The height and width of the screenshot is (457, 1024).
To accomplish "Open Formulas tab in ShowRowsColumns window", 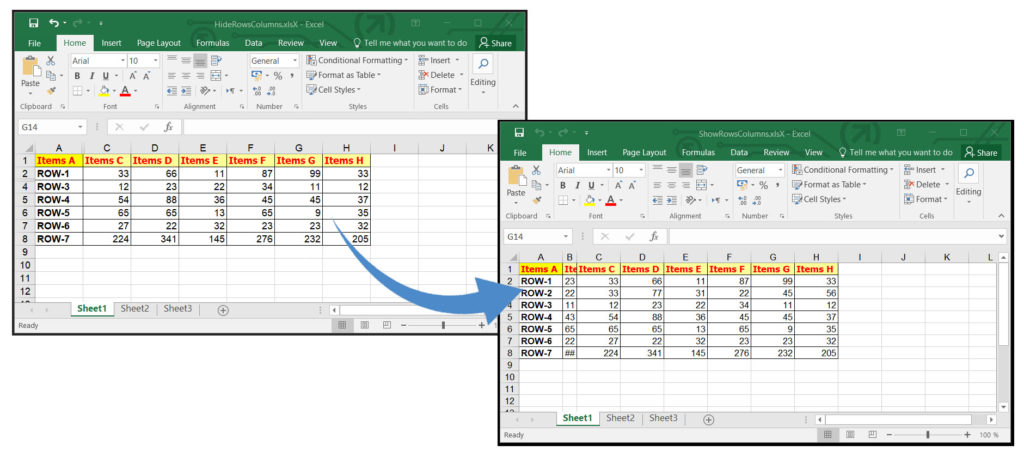I will point(698,152).
